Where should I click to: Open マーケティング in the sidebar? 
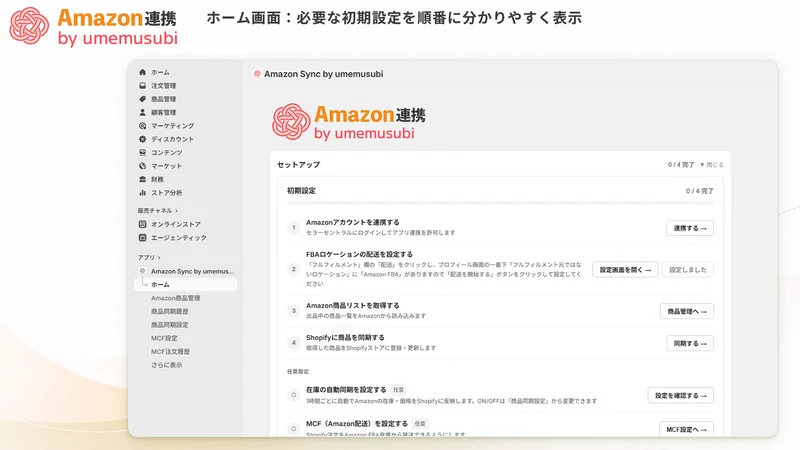point(172,126)
